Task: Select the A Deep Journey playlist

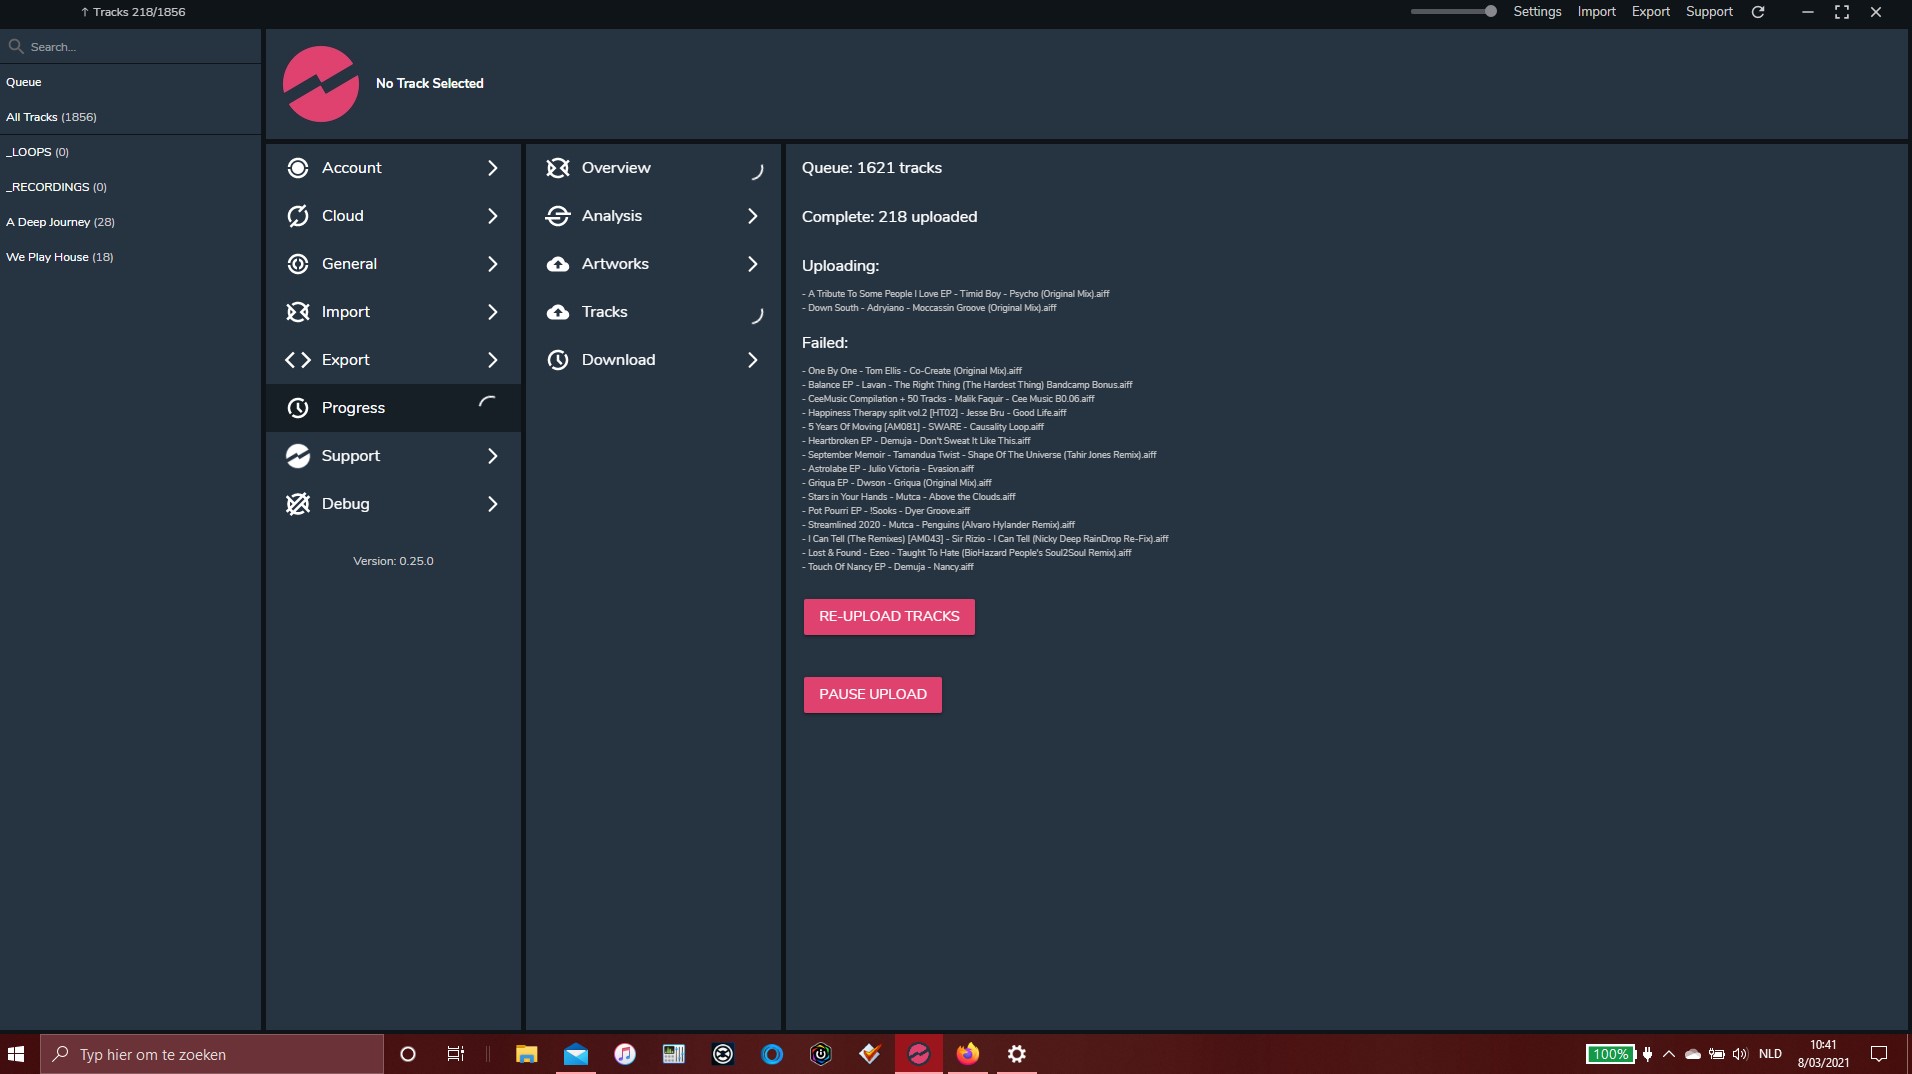Action: (60, 222)
